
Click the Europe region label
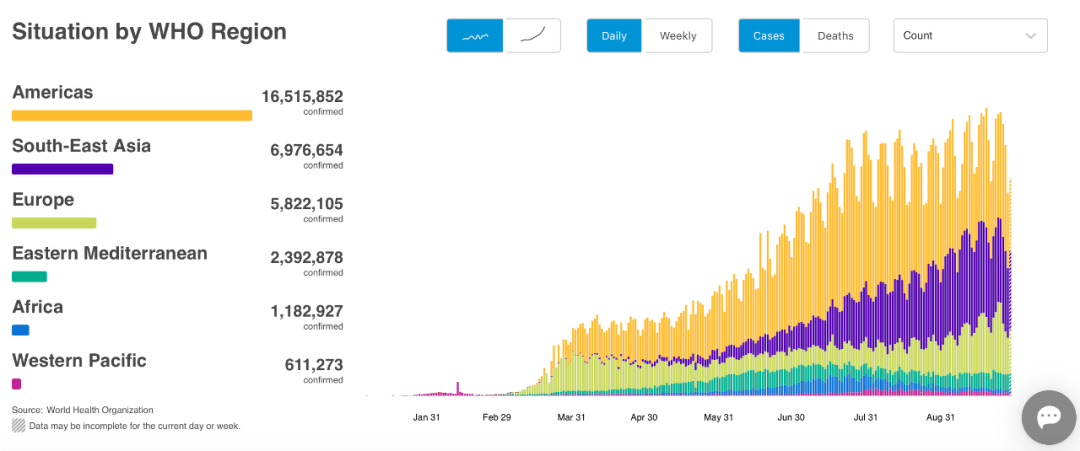click(x=43, y=200)
